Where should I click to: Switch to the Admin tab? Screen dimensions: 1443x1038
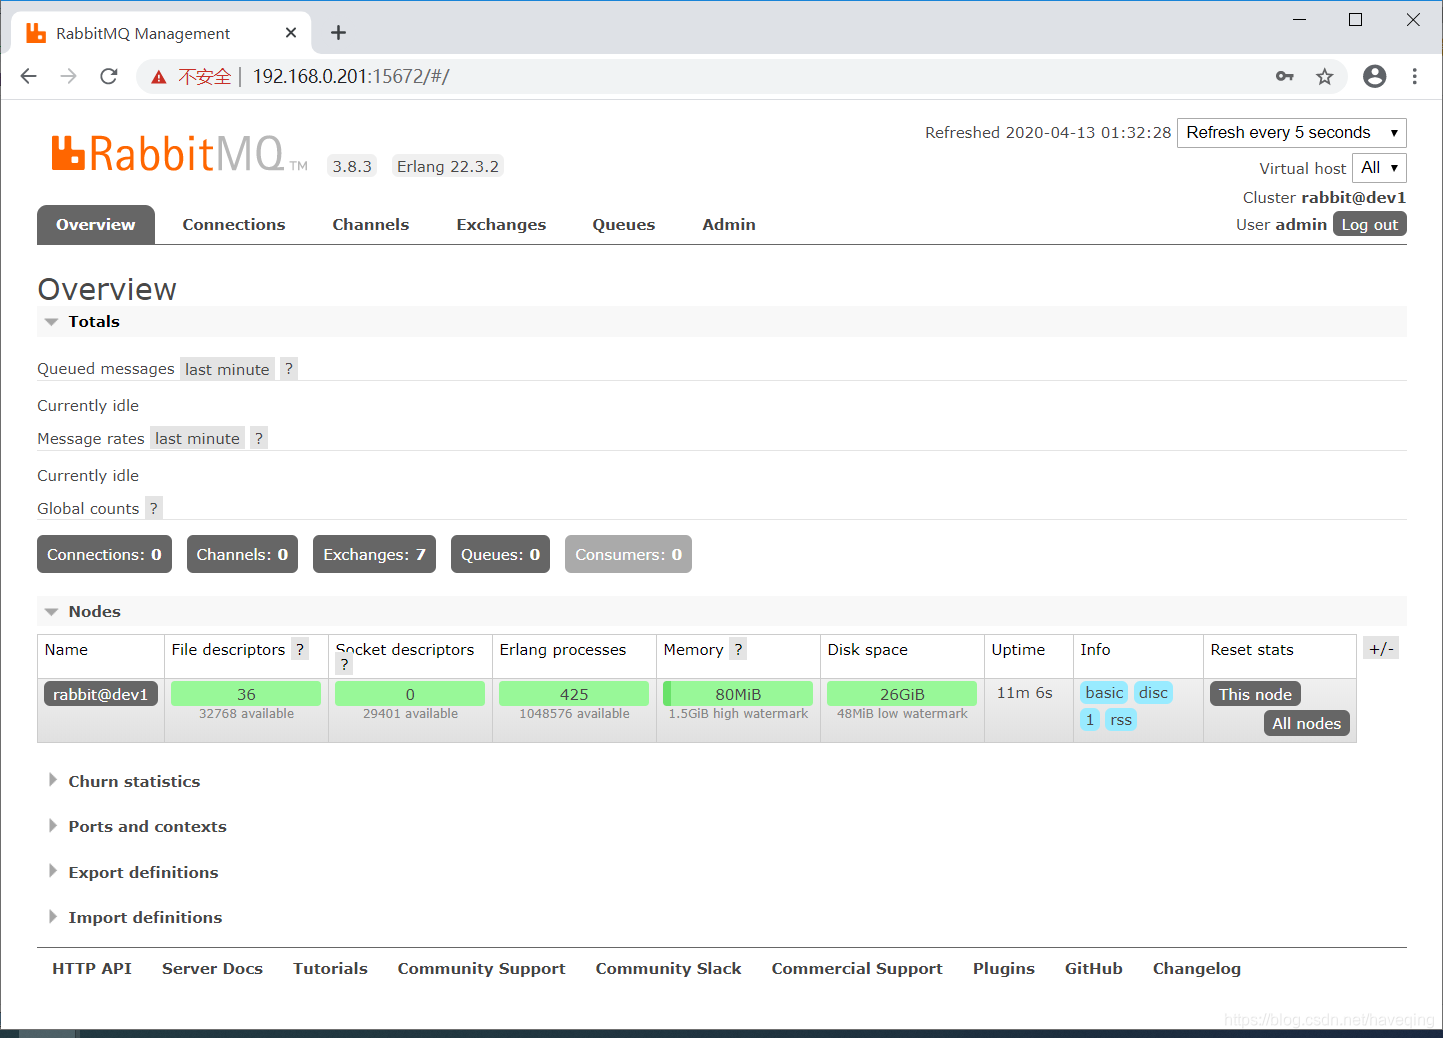(x=729, y=224)
